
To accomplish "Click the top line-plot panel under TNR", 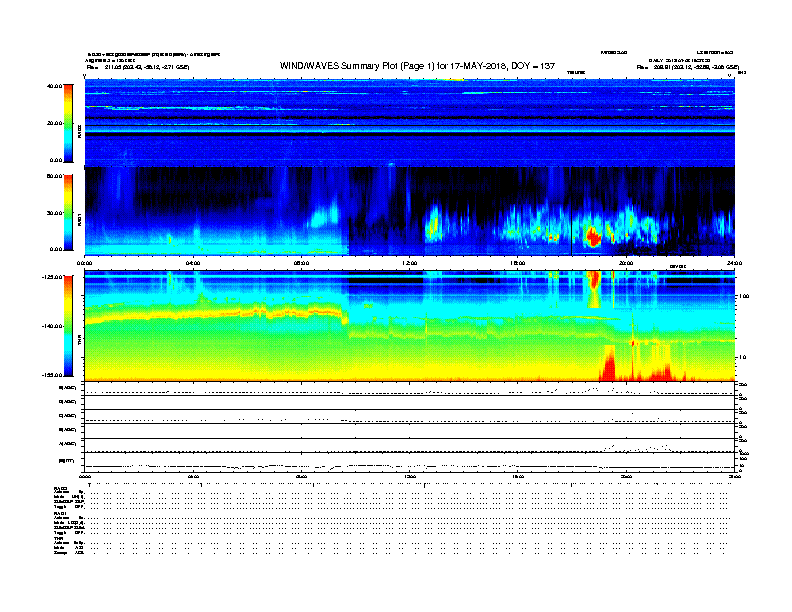I will [410, 388].
